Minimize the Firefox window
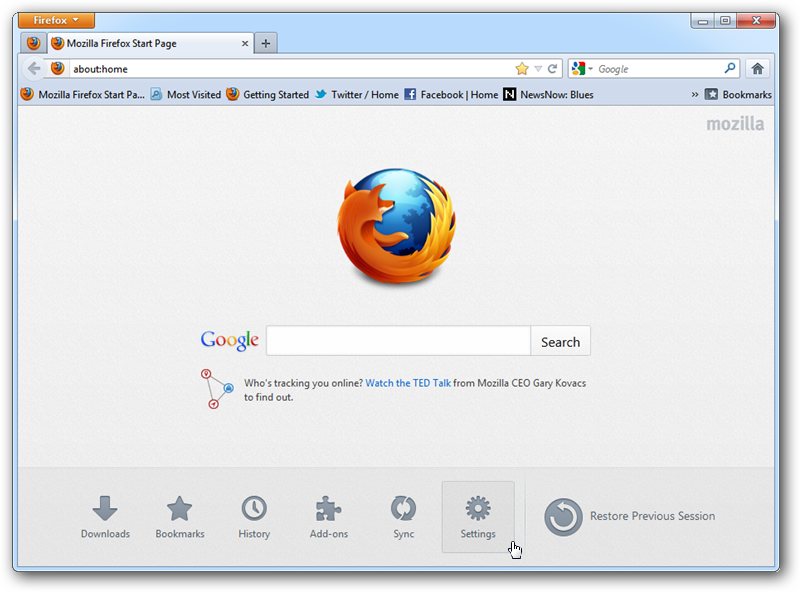 point(703,20)
